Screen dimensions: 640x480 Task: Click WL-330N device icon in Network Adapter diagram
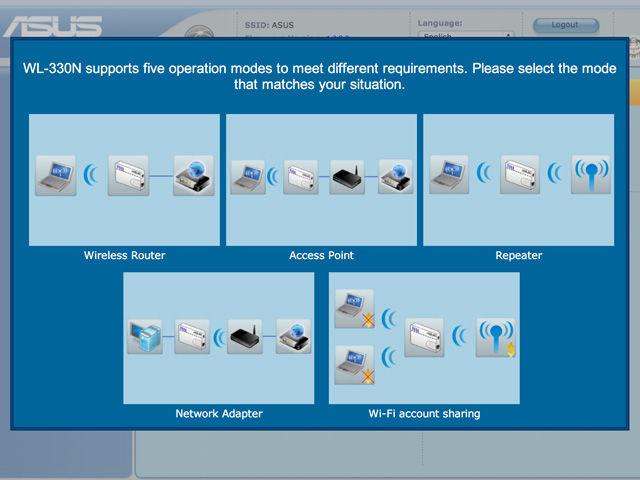pyautogui.click(x=192, y=336)
